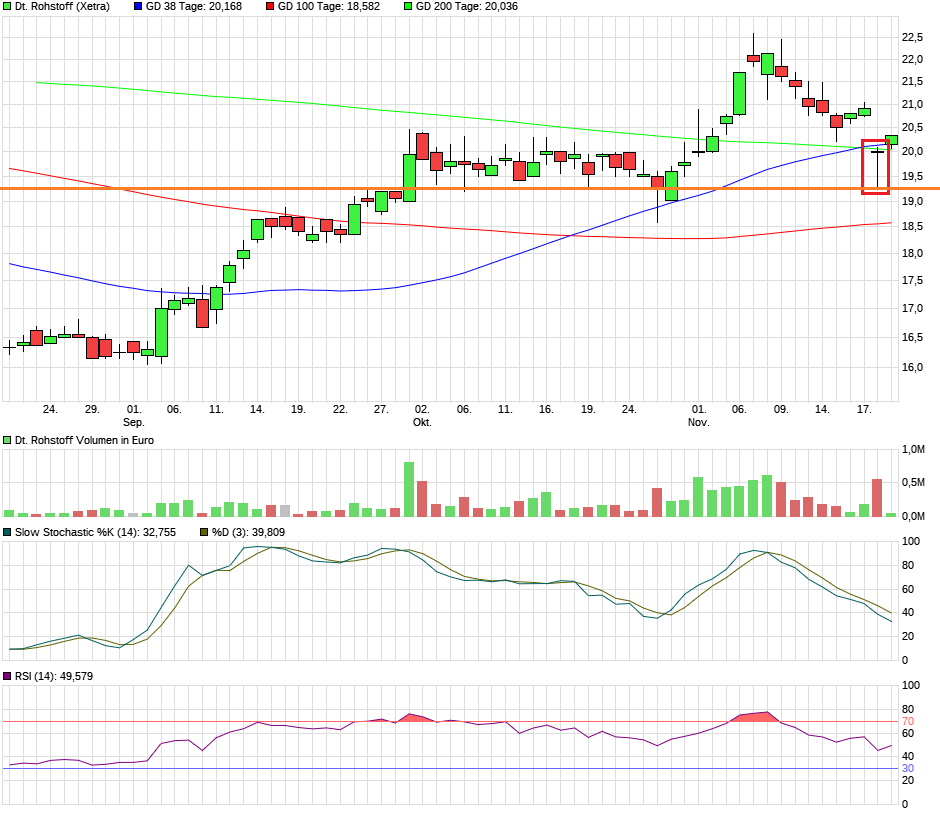This screenshot has height=814, width=940.
Task: Click the tall green candle on 06. November
Action: click(x=739, y=94)
